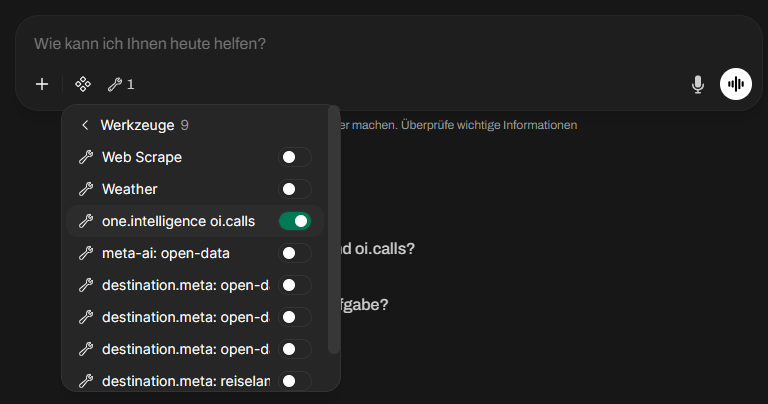Click wrench icon beside meta-ai: open-data
Image resolution: width=768 pixels, height=404 pixels.
click(x=85, y=253)
